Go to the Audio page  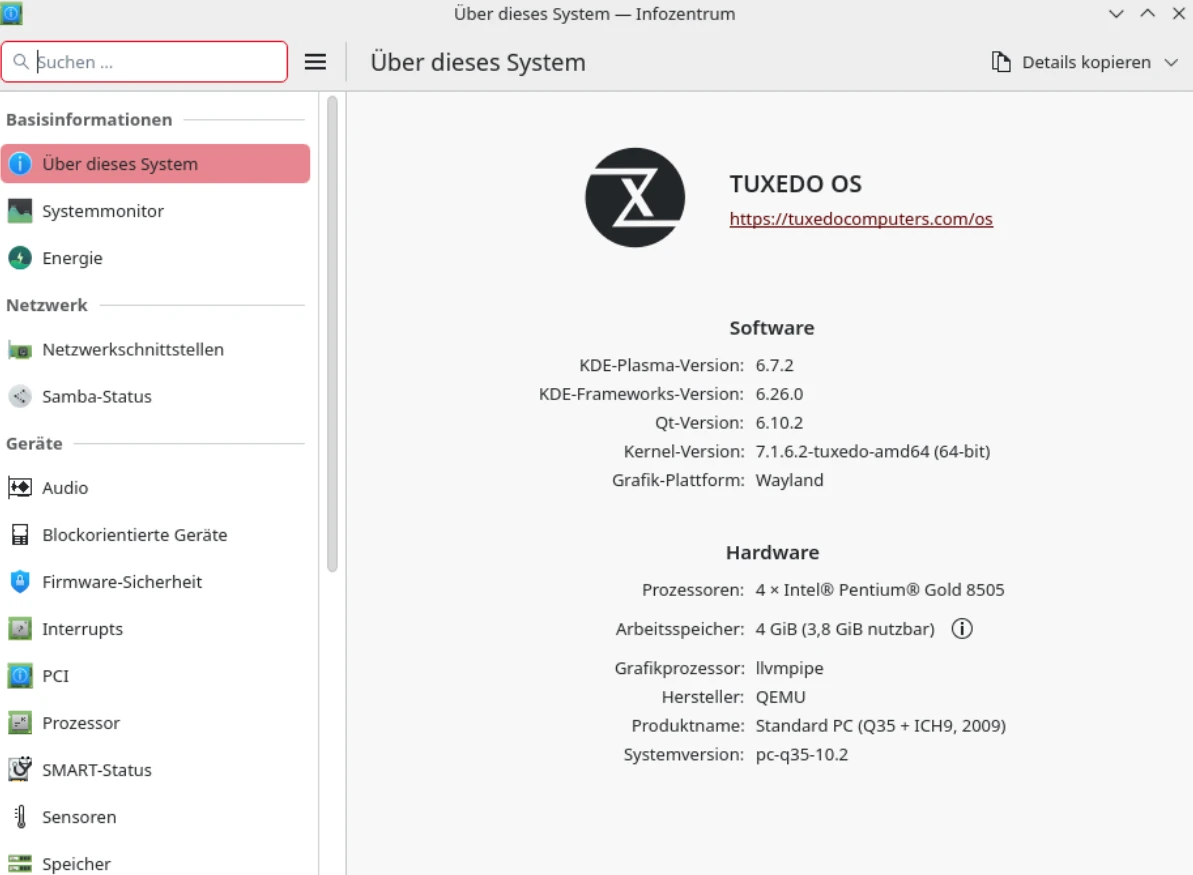pyautogui.click(x=155, y=488)
